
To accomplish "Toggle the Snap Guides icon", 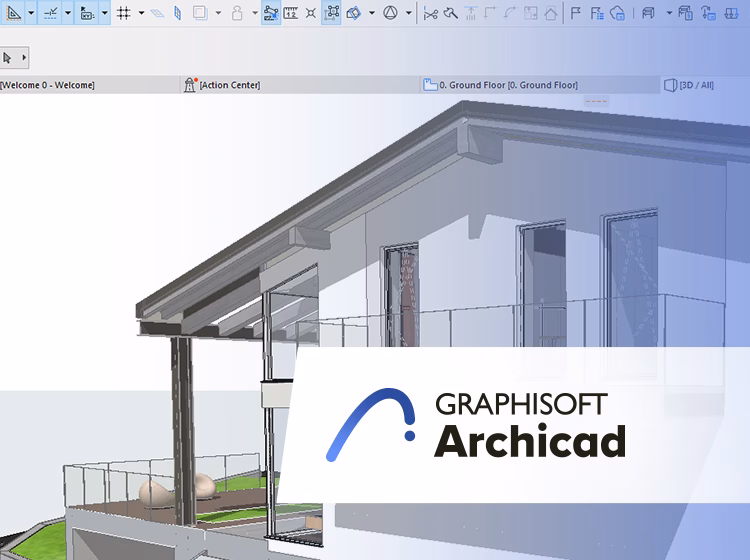I will pyautogui.click(x=51, y=13).
